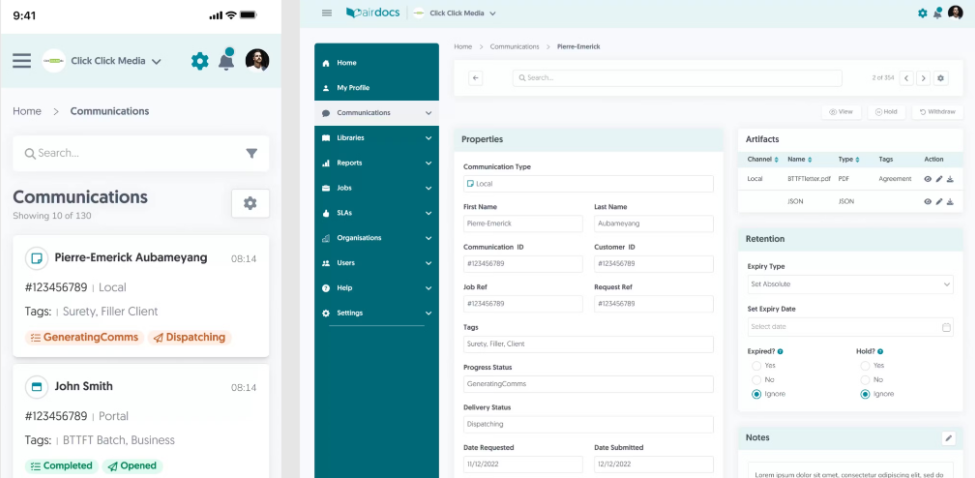Screen dimensions: 975x478
Task: Expand Organisations chevron in sidebar
Action: 428,238
